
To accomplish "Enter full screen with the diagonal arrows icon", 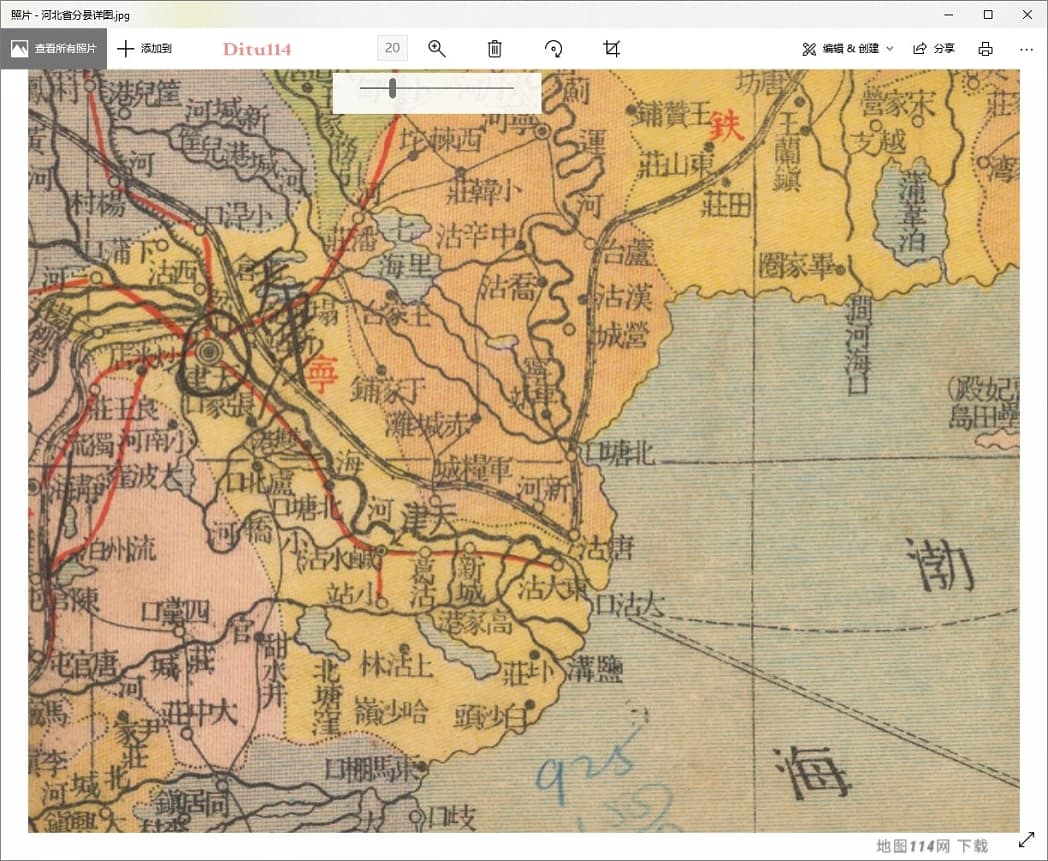I will 1026,840.
